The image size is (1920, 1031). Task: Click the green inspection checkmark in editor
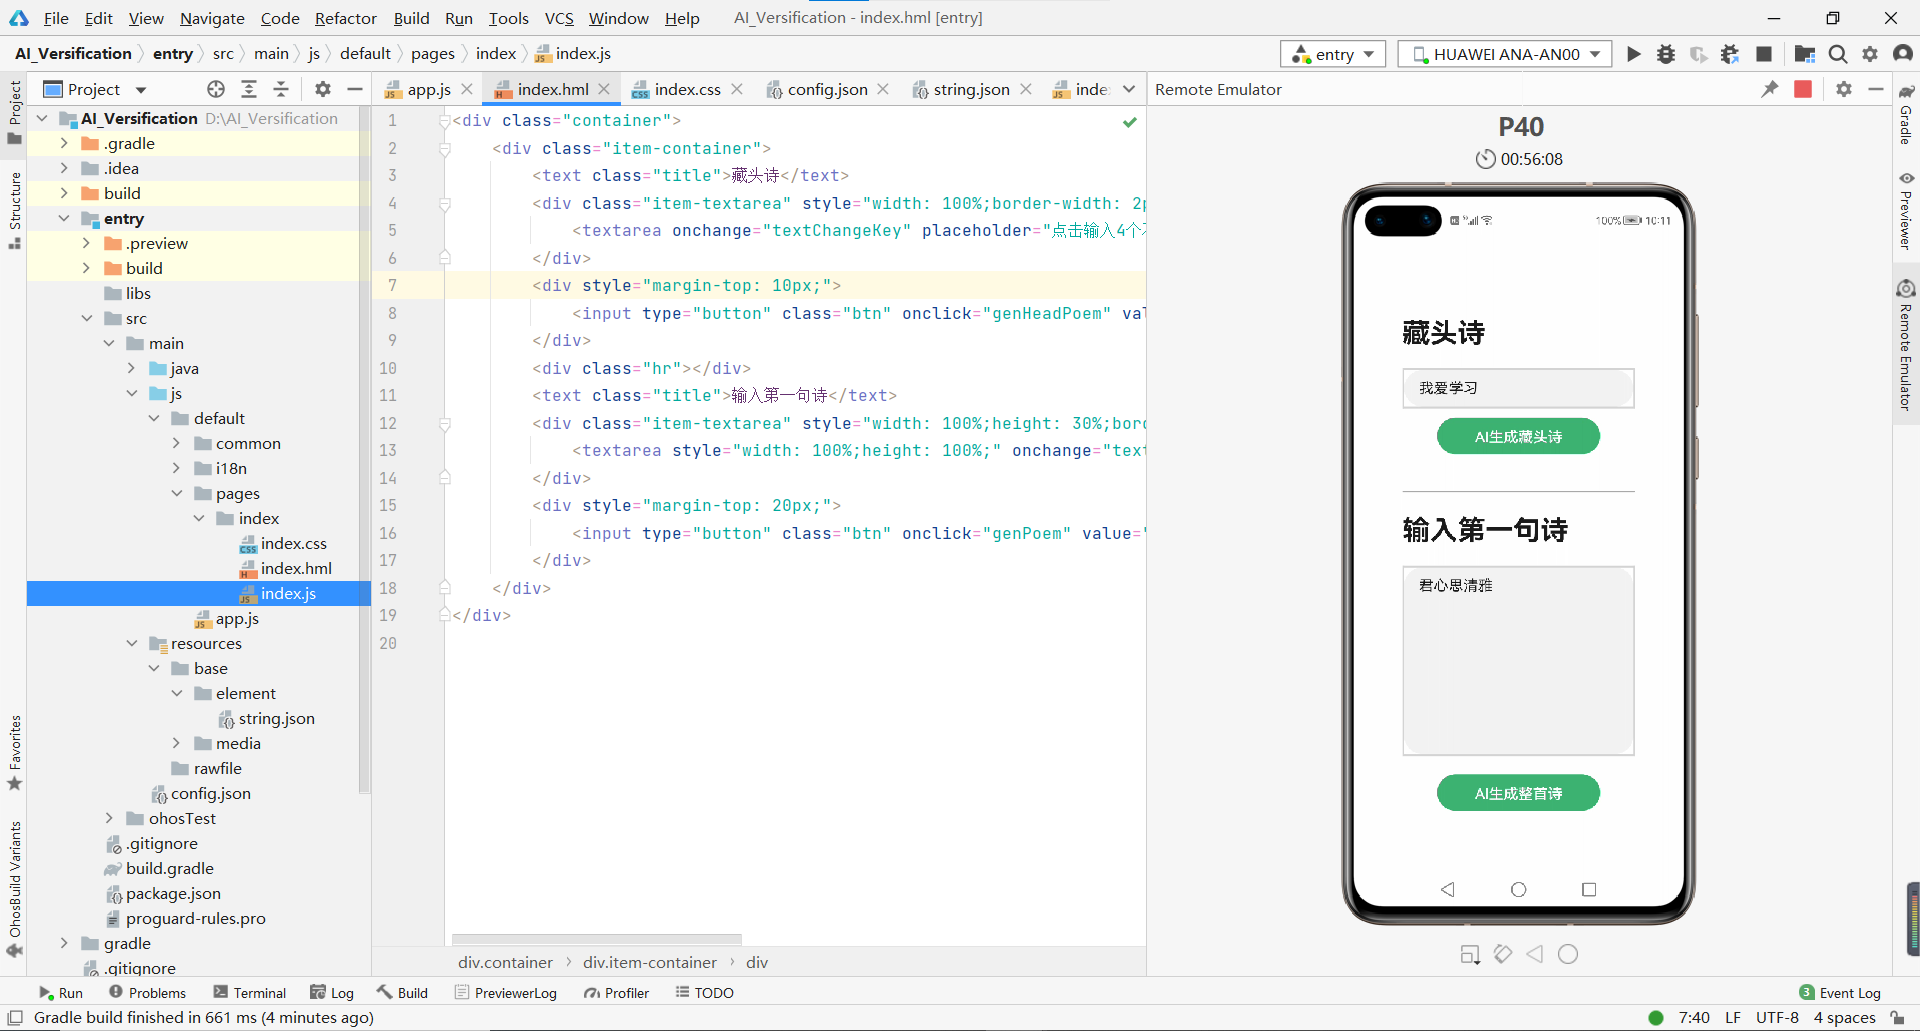1130,122
